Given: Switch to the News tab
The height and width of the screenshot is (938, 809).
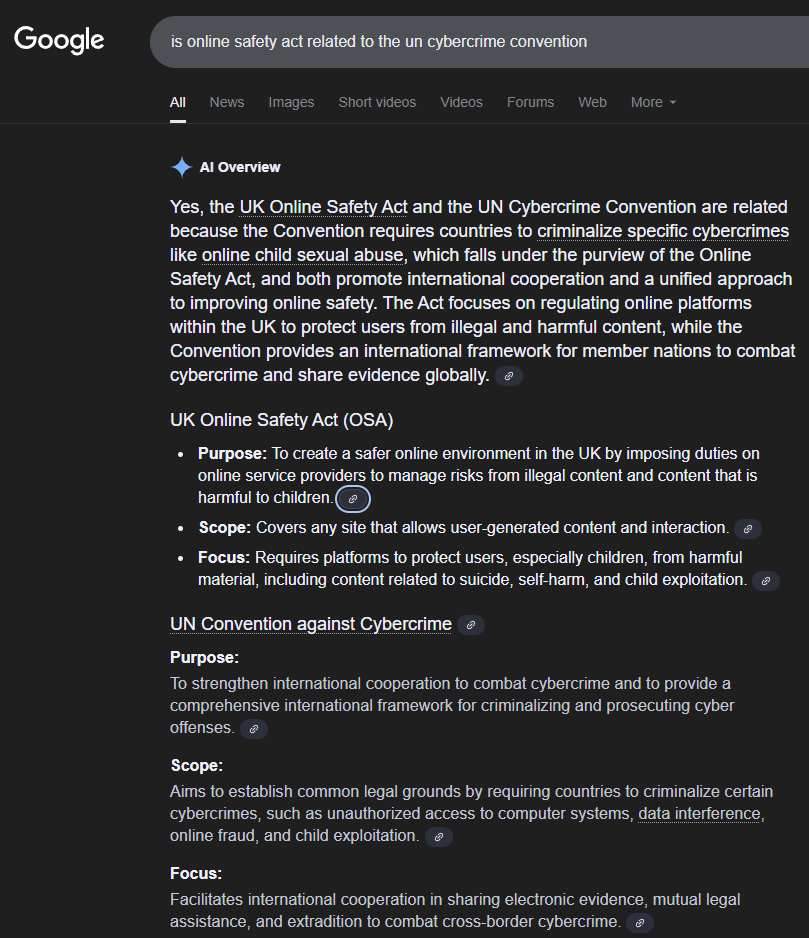Looking at the screenshot, I should 227,102.
